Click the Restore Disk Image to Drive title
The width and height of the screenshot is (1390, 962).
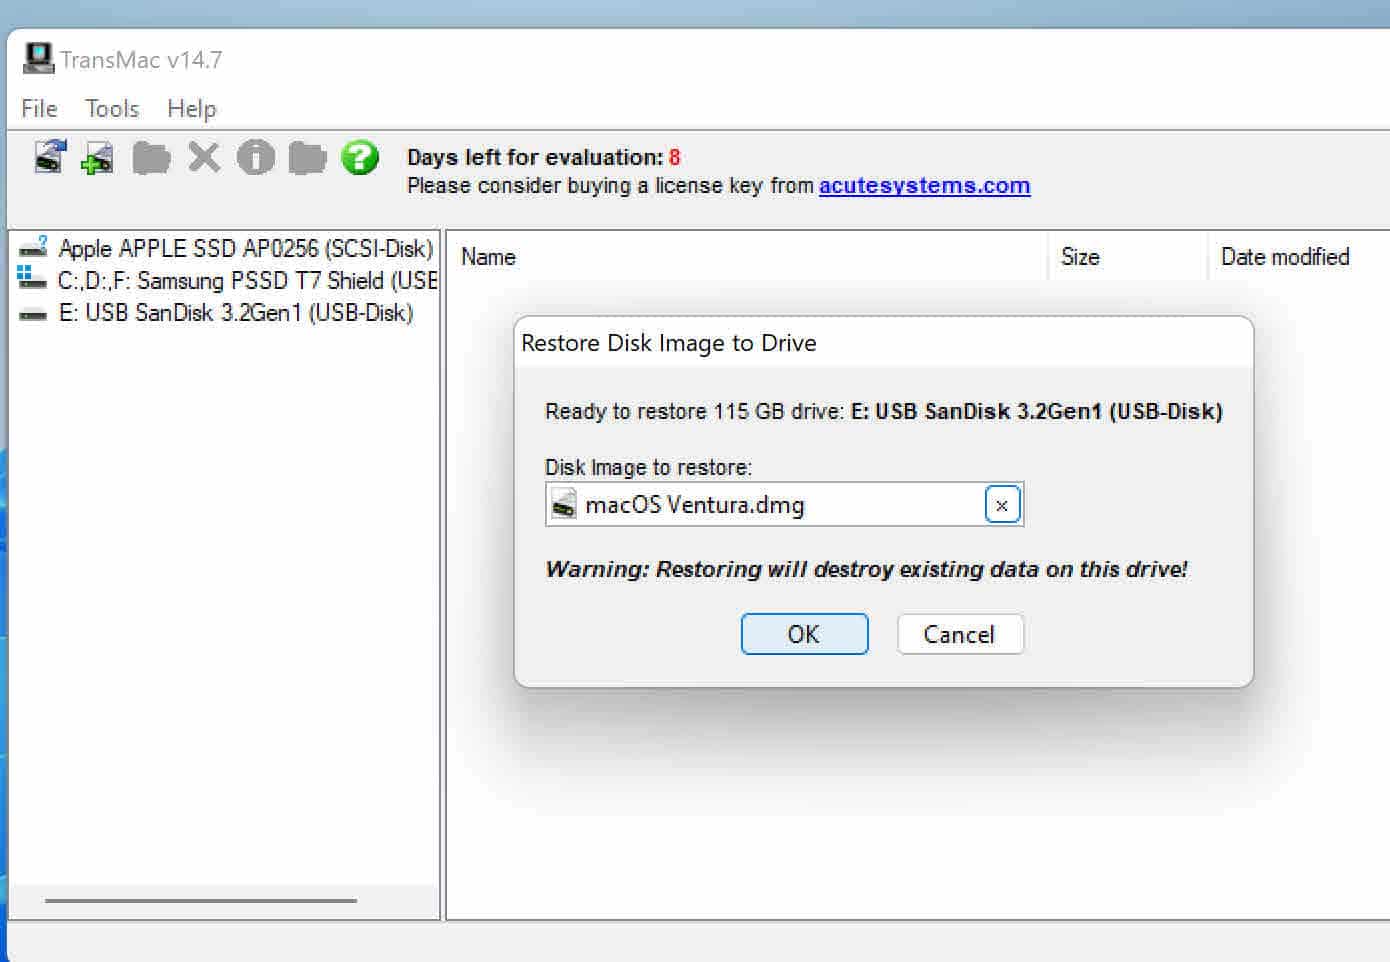point(669,343)
